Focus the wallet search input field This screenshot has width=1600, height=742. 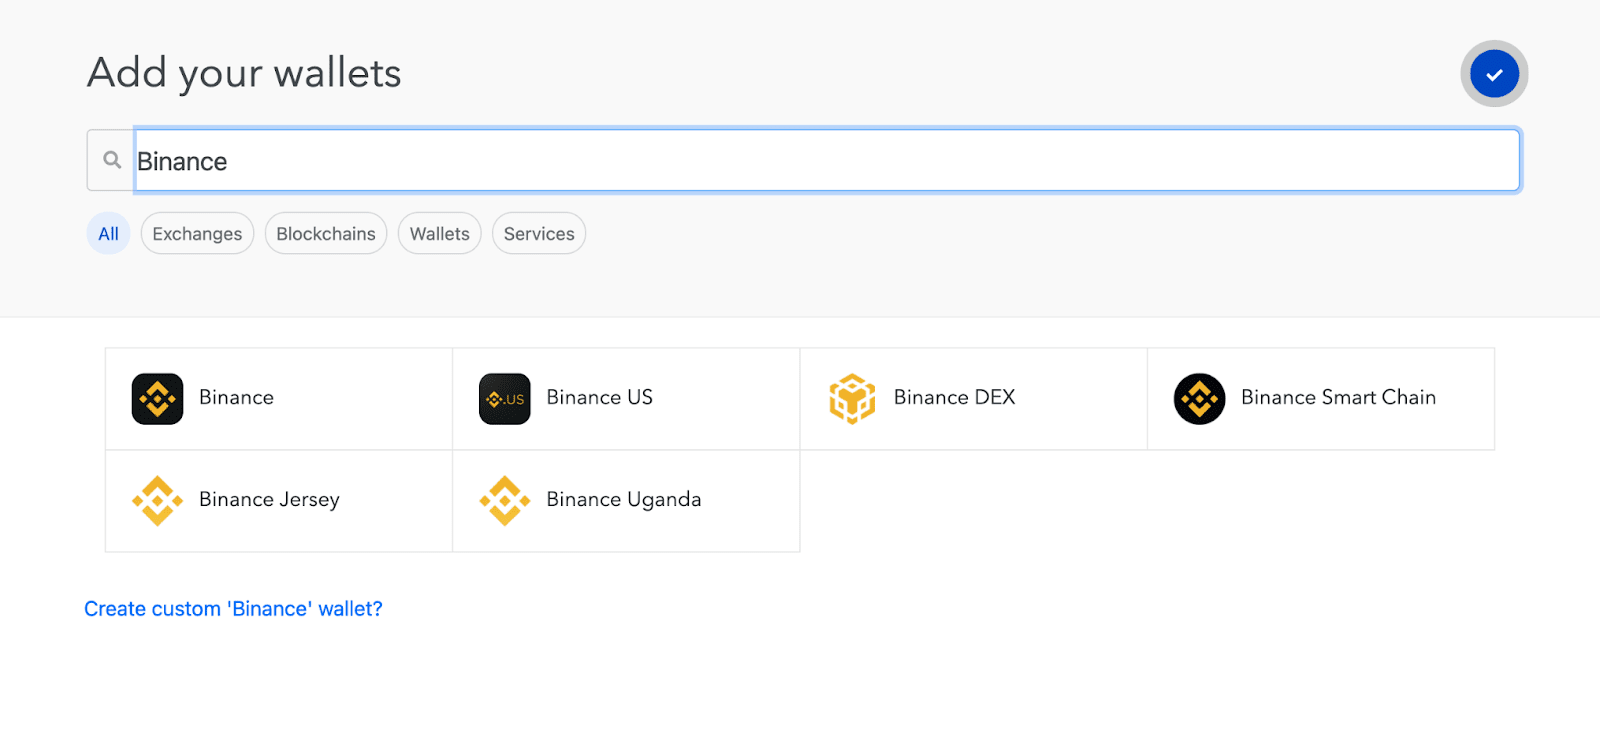[x=826, y=161]
